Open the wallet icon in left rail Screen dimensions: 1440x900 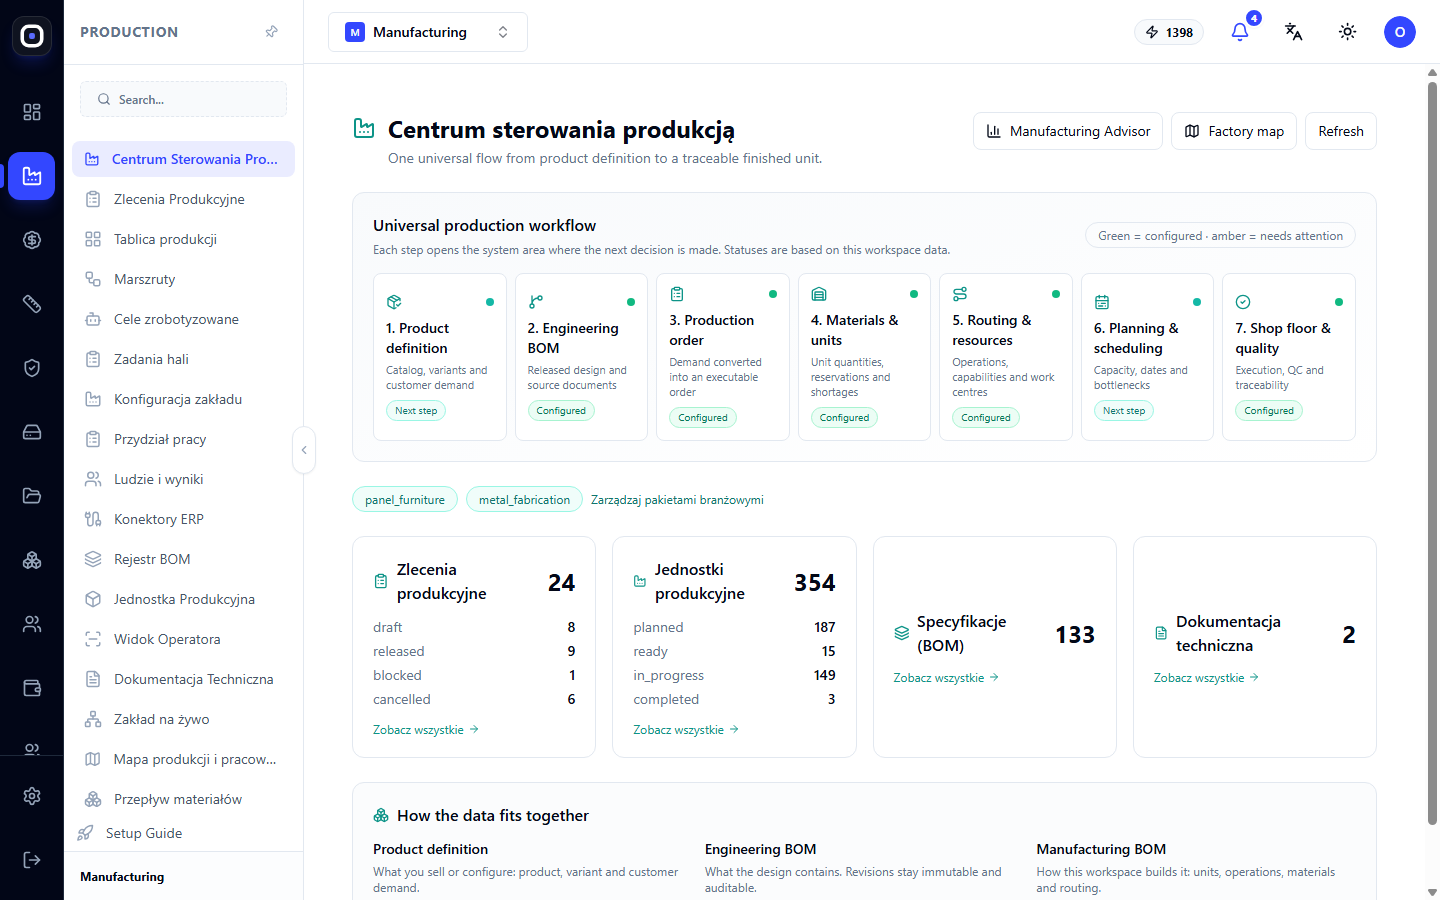tap(32, 688)
